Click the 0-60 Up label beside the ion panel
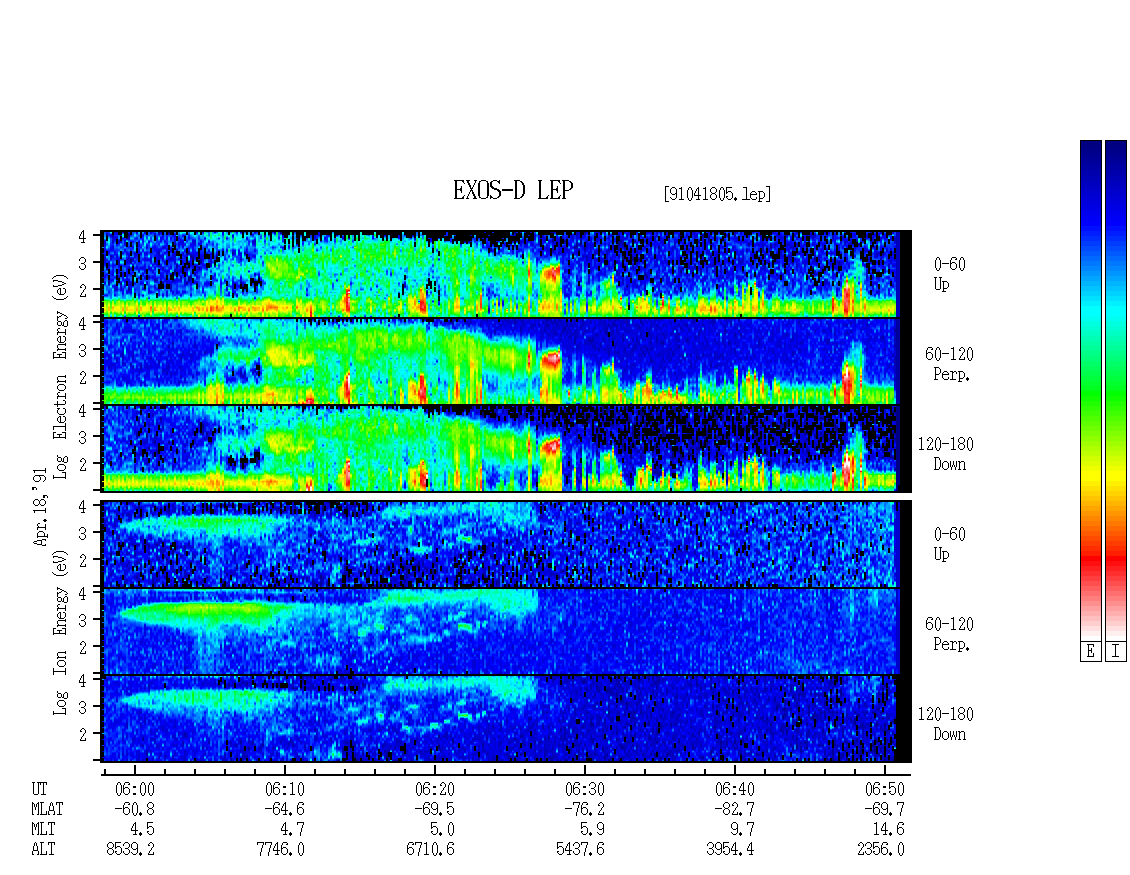 coord(949,544)
